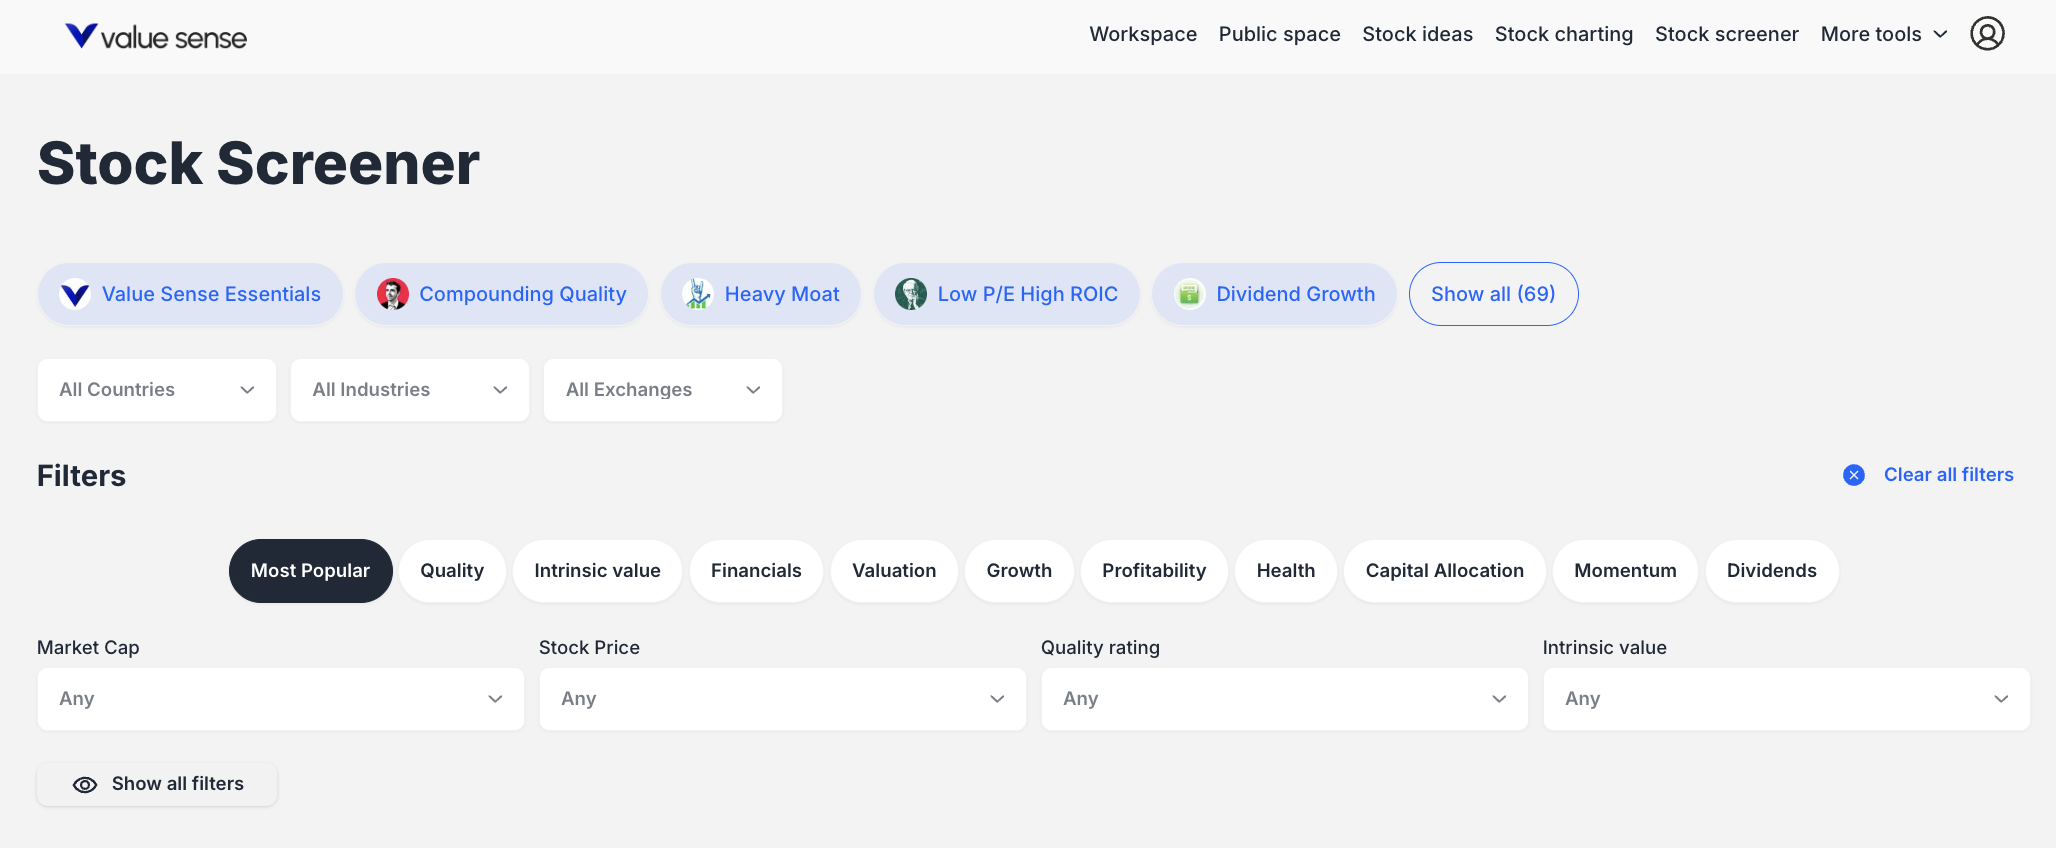2056x848 pixels.
Task: Apply the Value Sense Essentials preset
Action: 190,294
